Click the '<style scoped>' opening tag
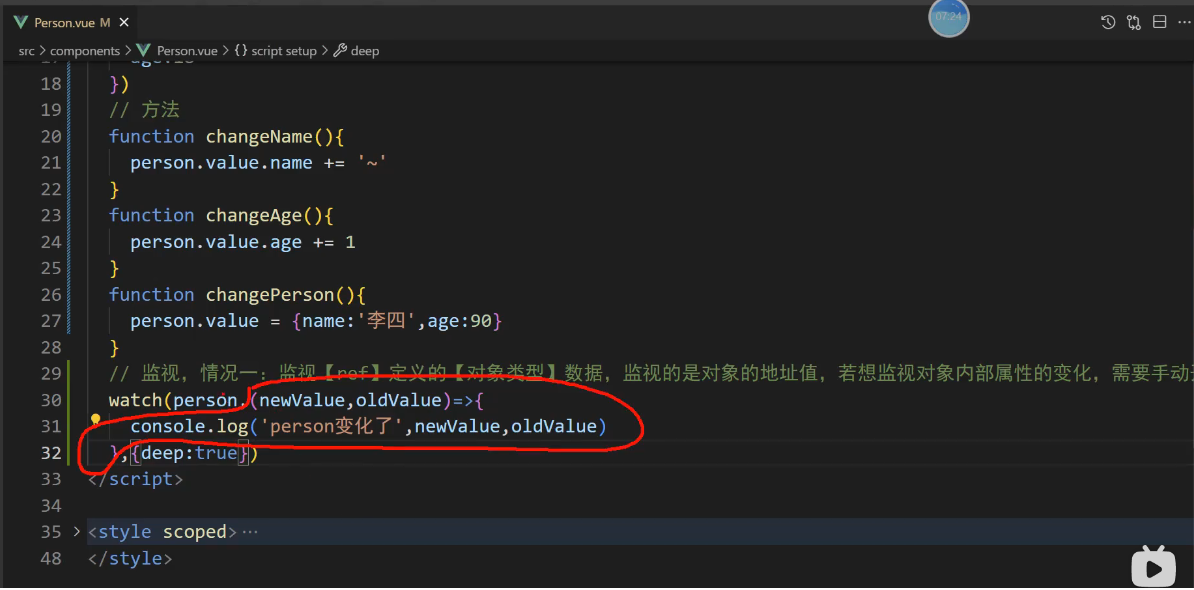Image resolution: width=1194 pixels, height=590 pixels. point(162,532)
